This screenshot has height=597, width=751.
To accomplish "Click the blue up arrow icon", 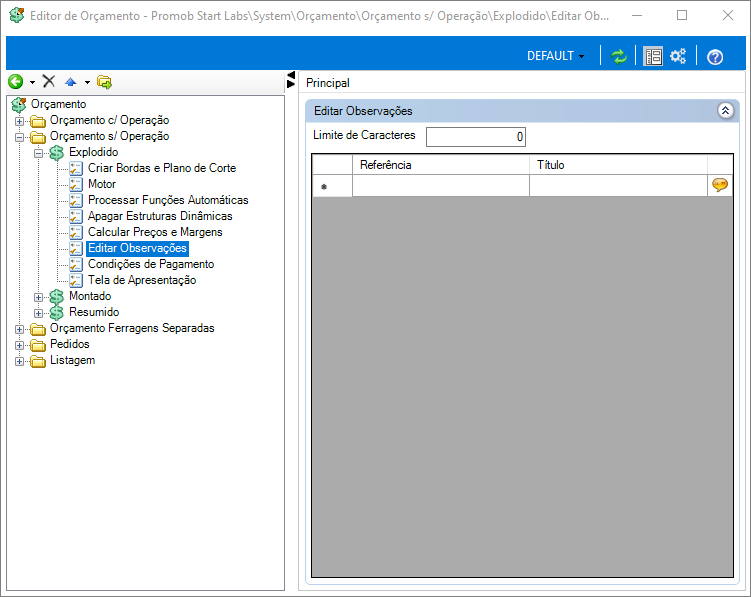I will (x=71, y=82).
